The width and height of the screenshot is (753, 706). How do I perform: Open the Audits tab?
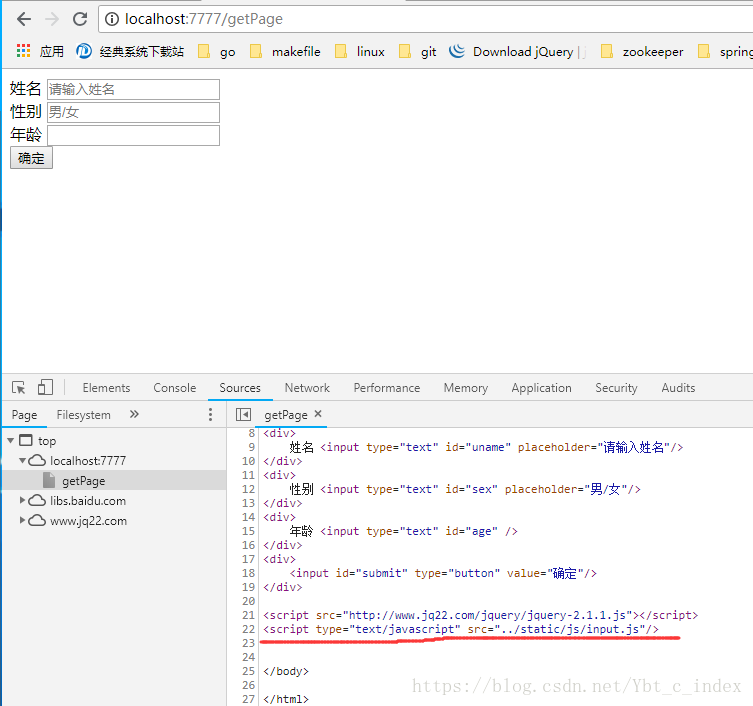coord(678,388)
